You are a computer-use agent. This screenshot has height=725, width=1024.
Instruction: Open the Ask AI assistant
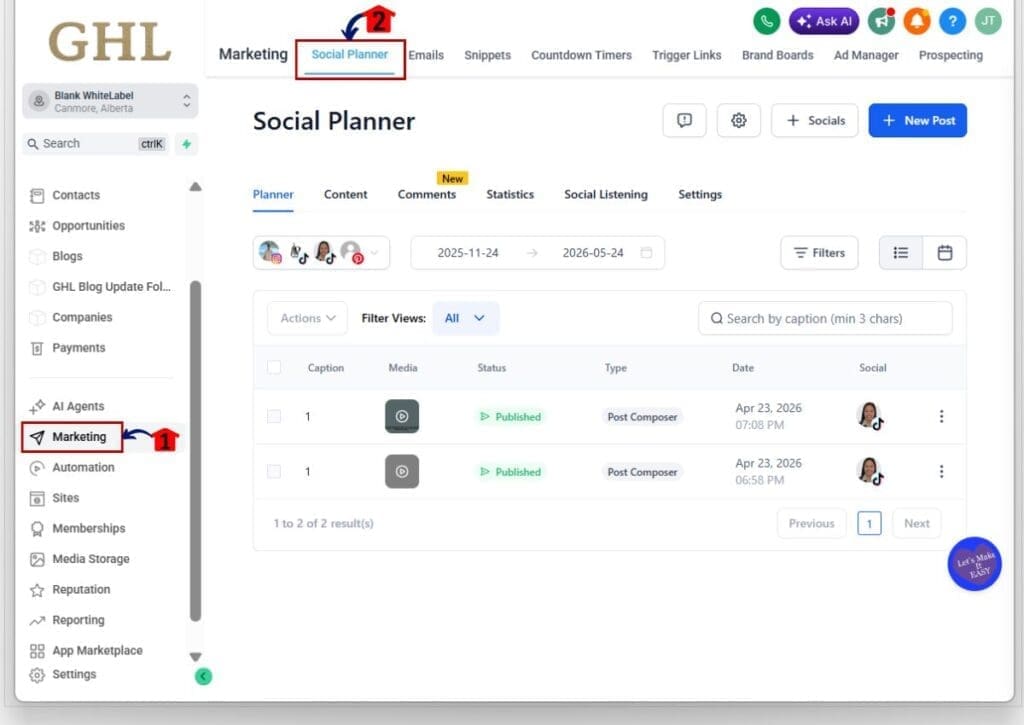pyautogui.click(x=823, y=20)
